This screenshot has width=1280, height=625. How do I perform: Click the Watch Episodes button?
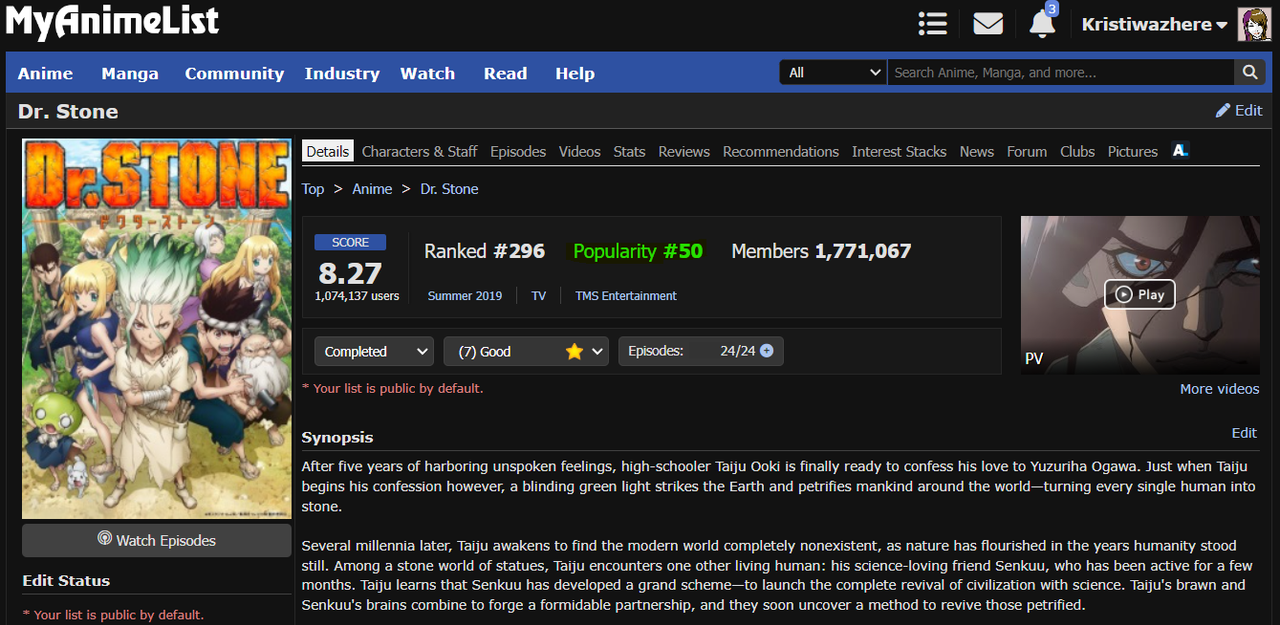pyautogui.click(x=157, y=540)
